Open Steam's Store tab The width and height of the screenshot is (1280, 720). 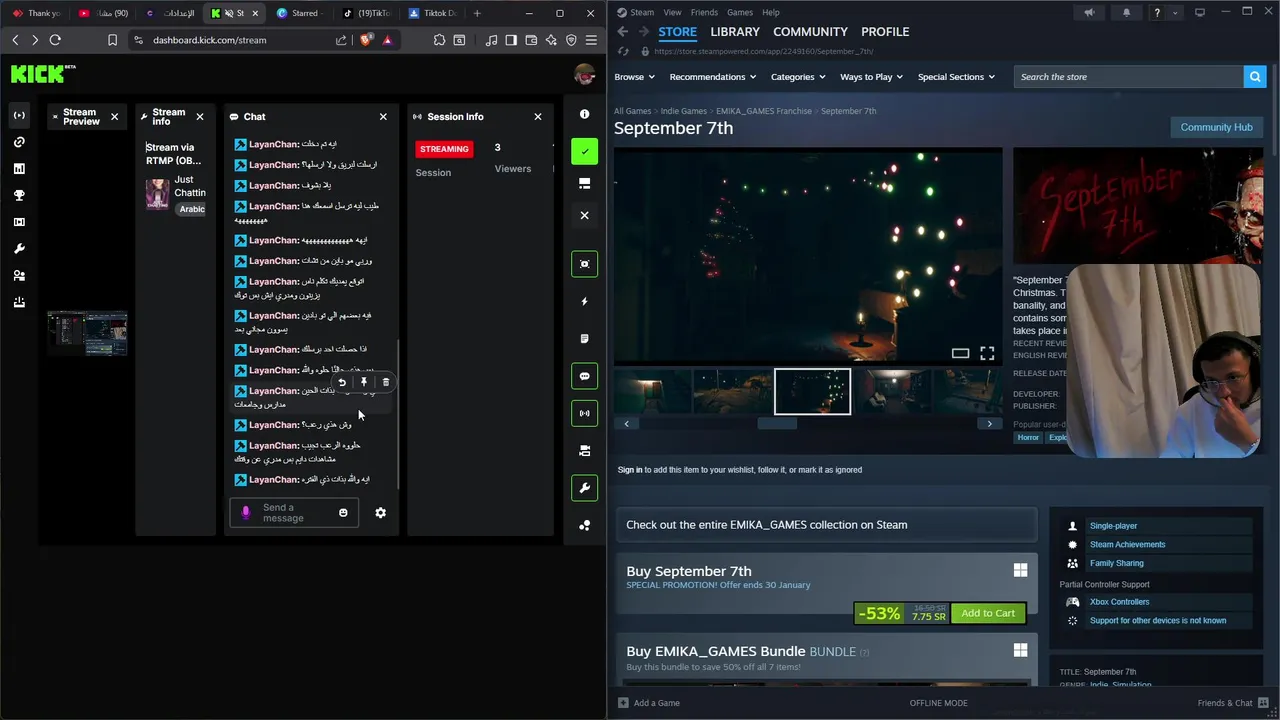(x=677, y=32)
